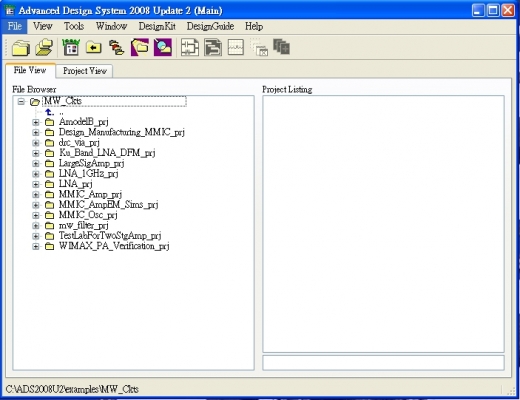This screenshot has height=400, width=520.
Task: Click the Open Project toolbar icon
Action: (x=44, y=47)
